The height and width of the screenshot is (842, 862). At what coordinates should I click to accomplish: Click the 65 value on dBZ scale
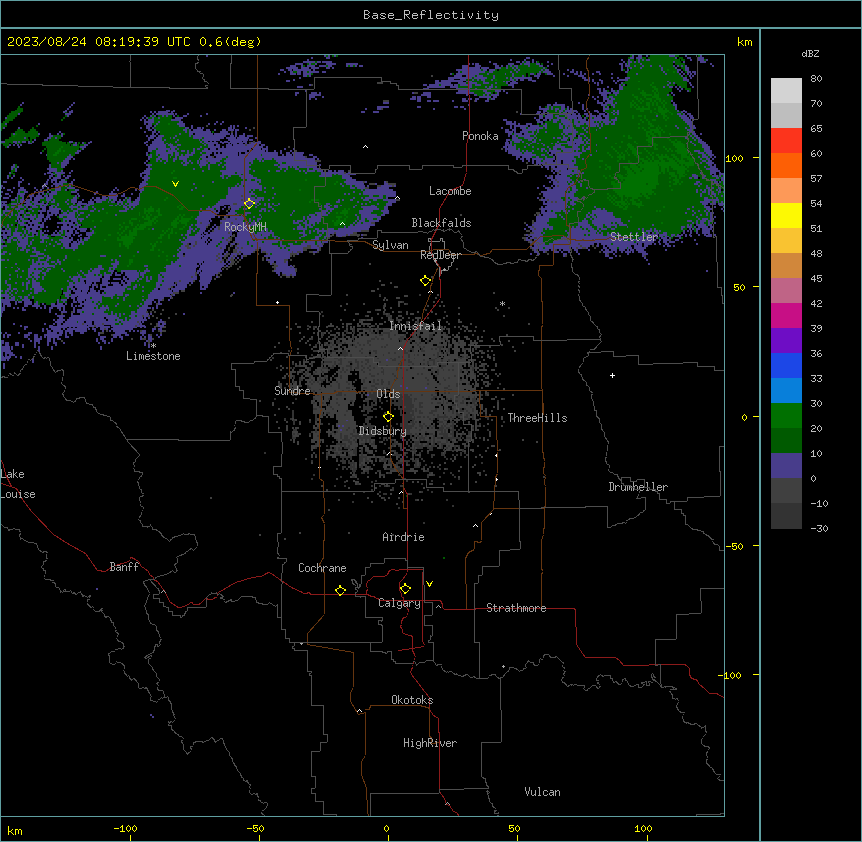click(816, 129)
